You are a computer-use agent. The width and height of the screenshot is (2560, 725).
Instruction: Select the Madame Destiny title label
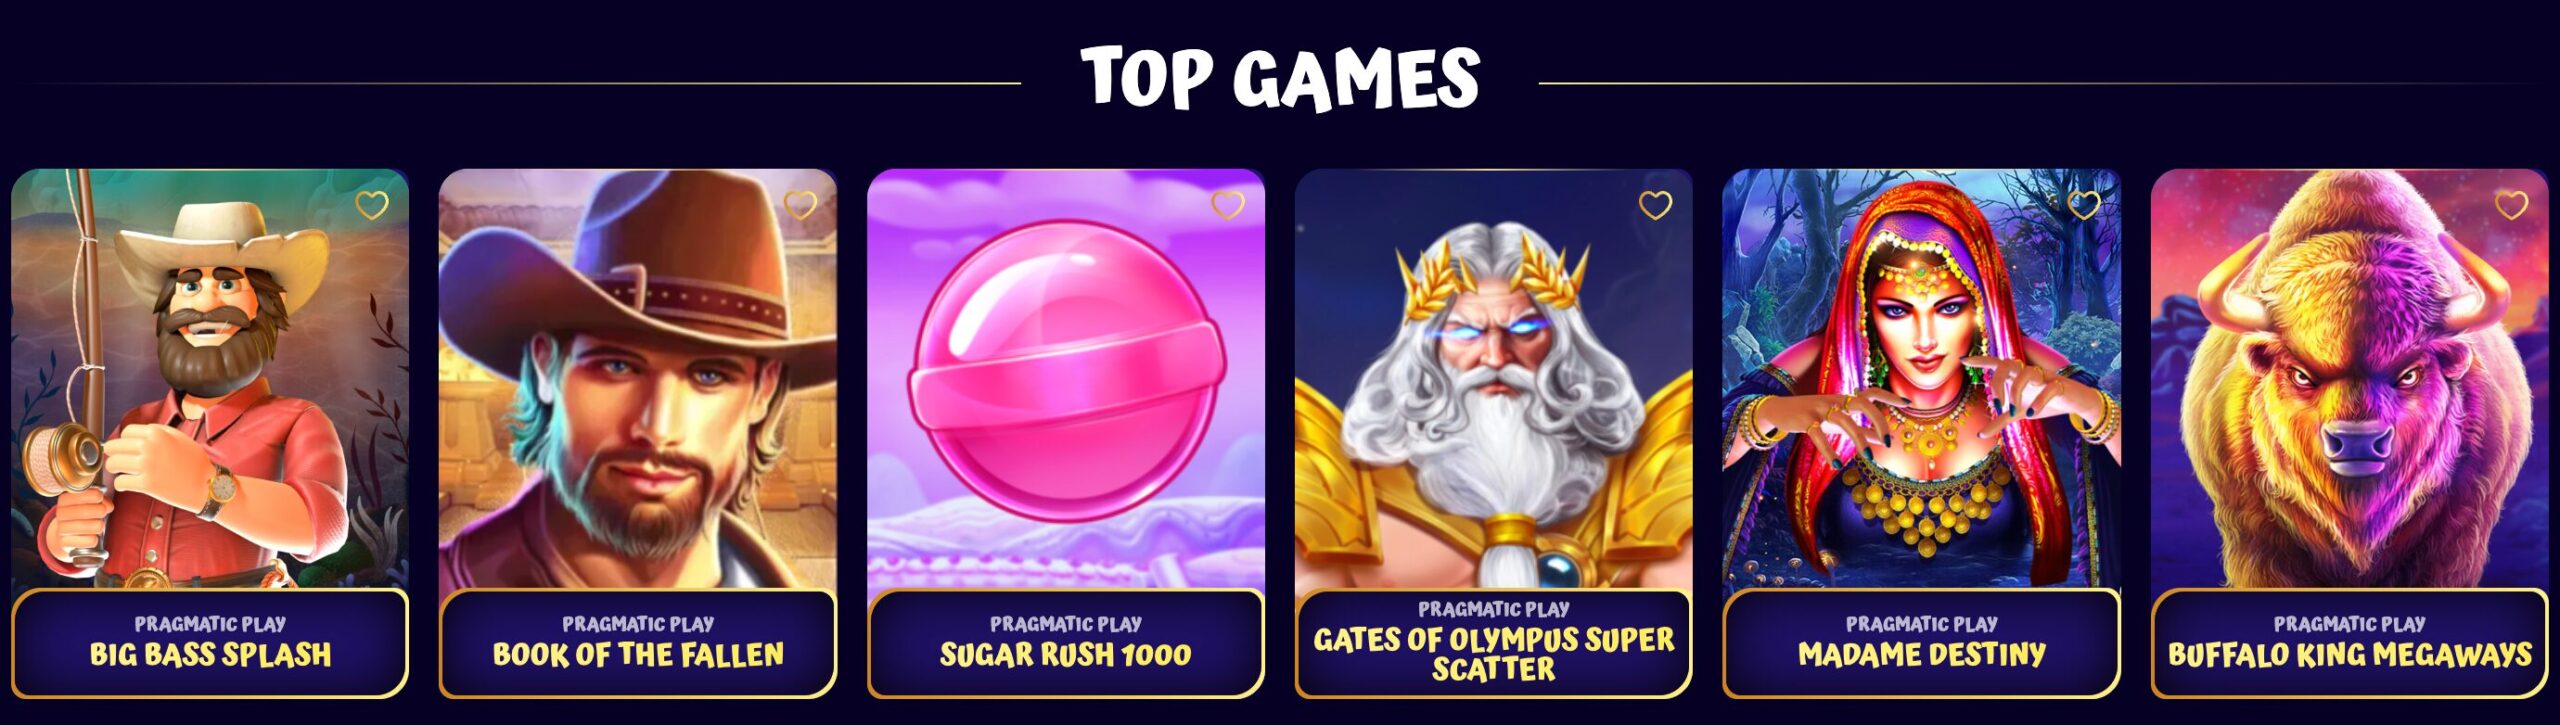[1922, 654]
